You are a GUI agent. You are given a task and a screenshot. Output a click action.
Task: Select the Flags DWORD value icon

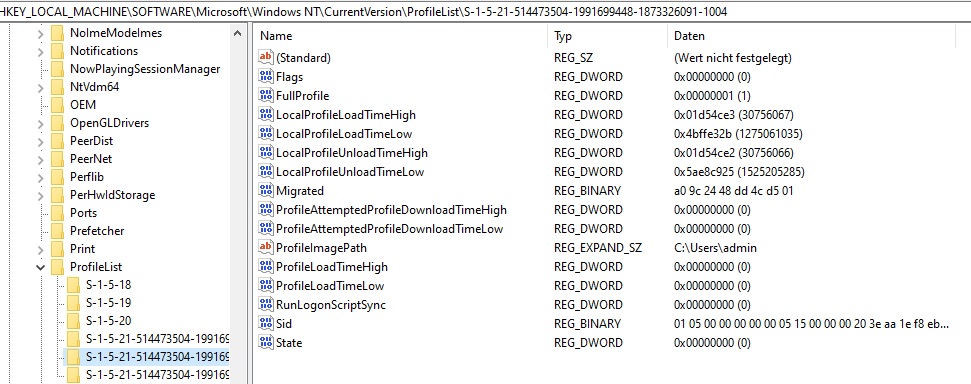coord(266,77)
